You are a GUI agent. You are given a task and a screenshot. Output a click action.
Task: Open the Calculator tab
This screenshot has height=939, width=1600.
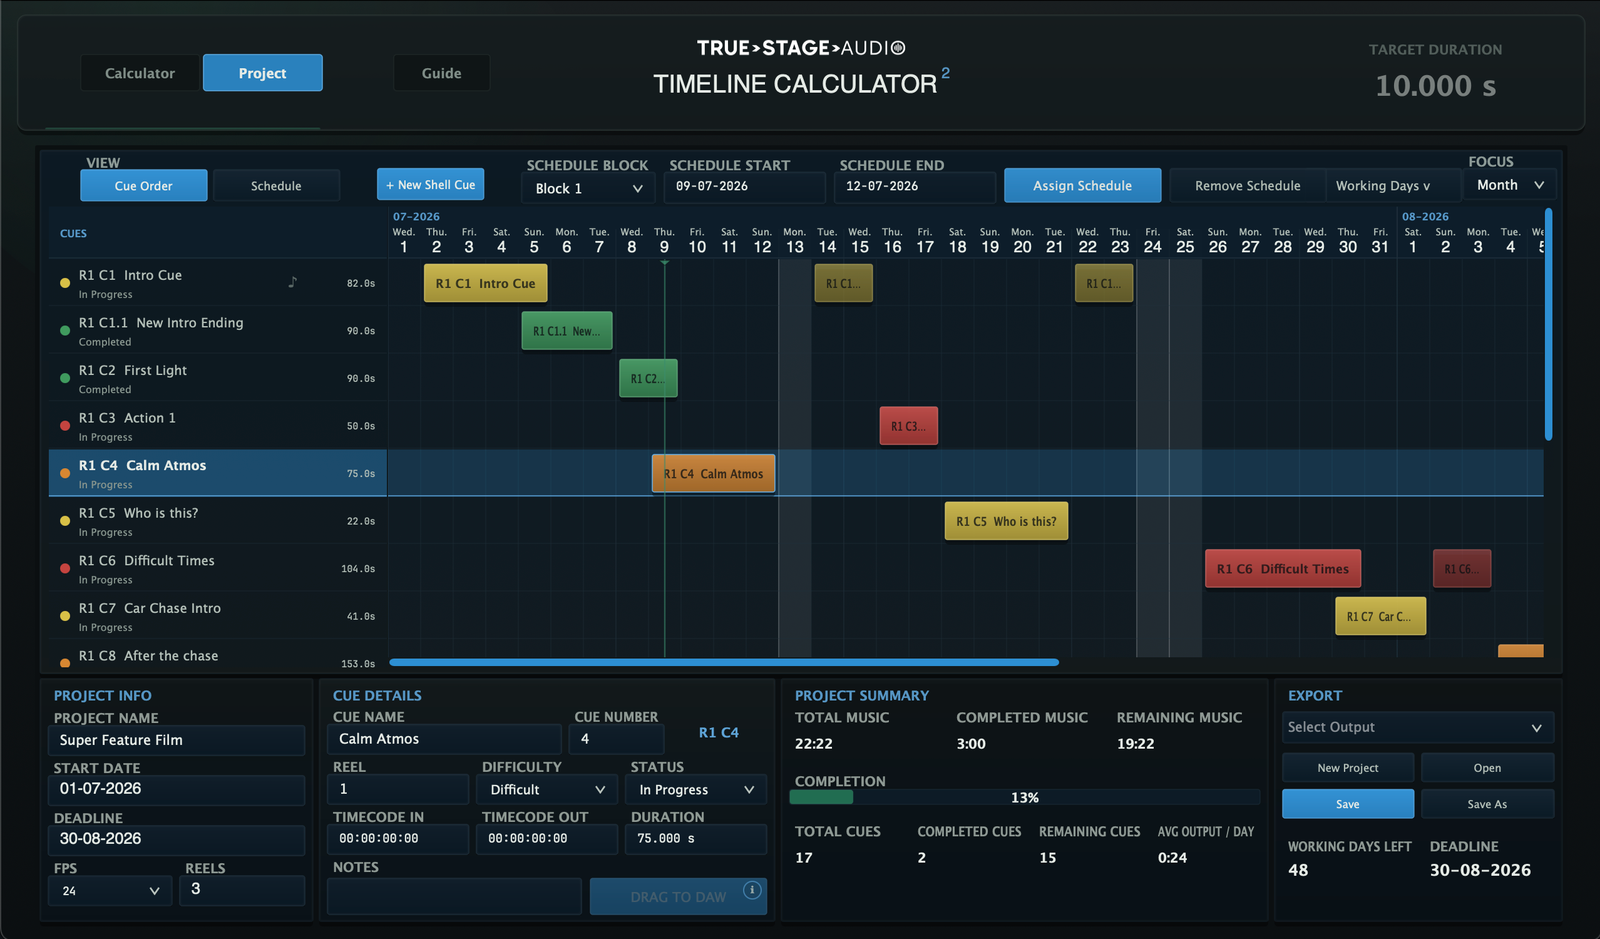(140, 73)
